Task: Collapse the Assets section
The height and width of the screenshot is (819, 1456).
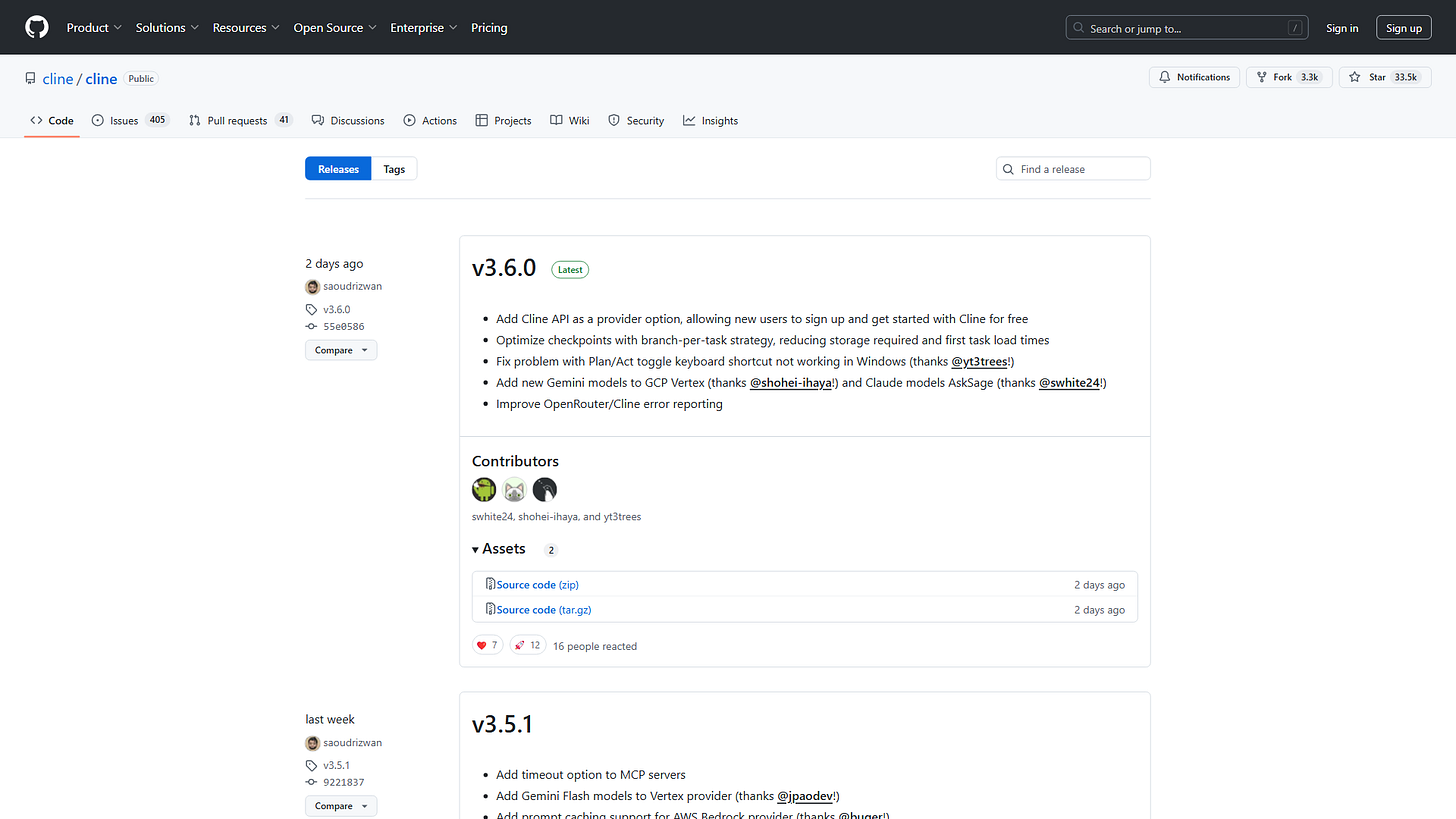Action: (499, 549)
